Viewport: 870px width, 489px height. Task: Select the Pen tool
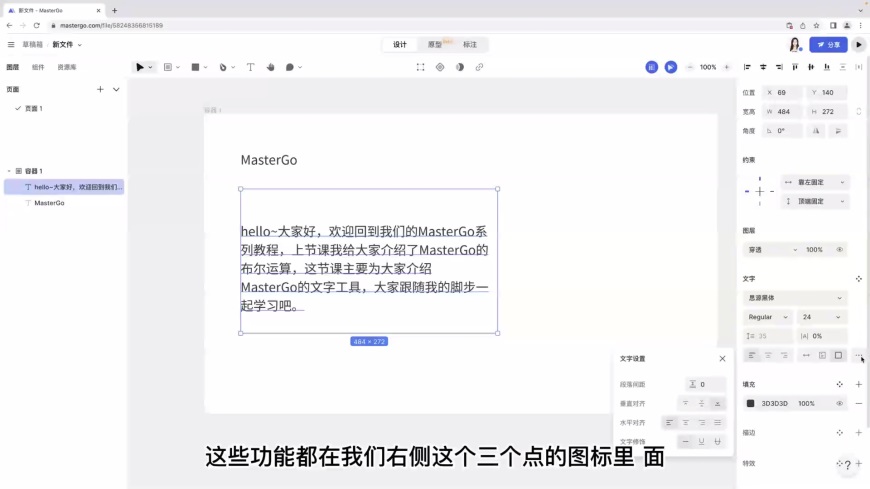[222, 67]
